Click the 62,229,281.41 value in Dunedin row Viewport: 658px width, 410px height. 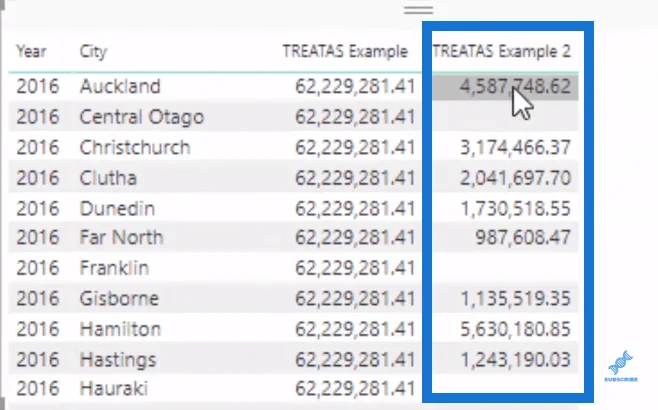click(x=355, y=209)
